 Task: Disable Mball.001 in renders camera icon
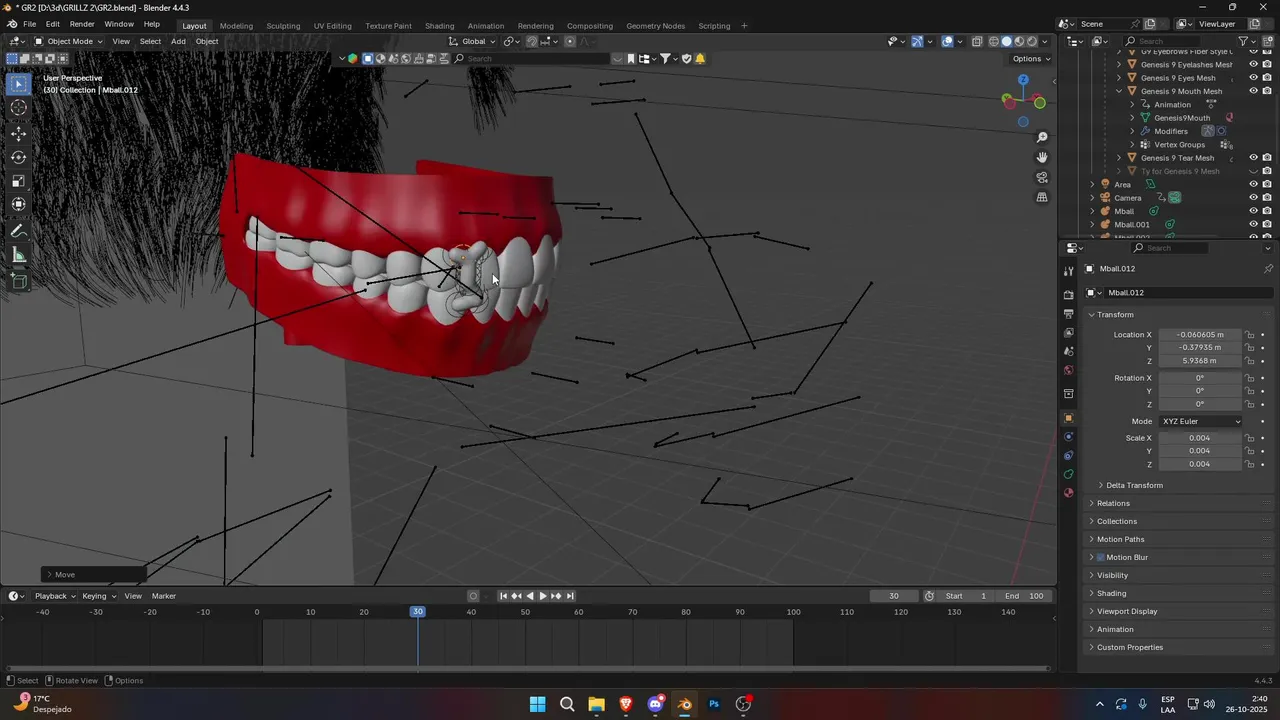click(1266, 224)
